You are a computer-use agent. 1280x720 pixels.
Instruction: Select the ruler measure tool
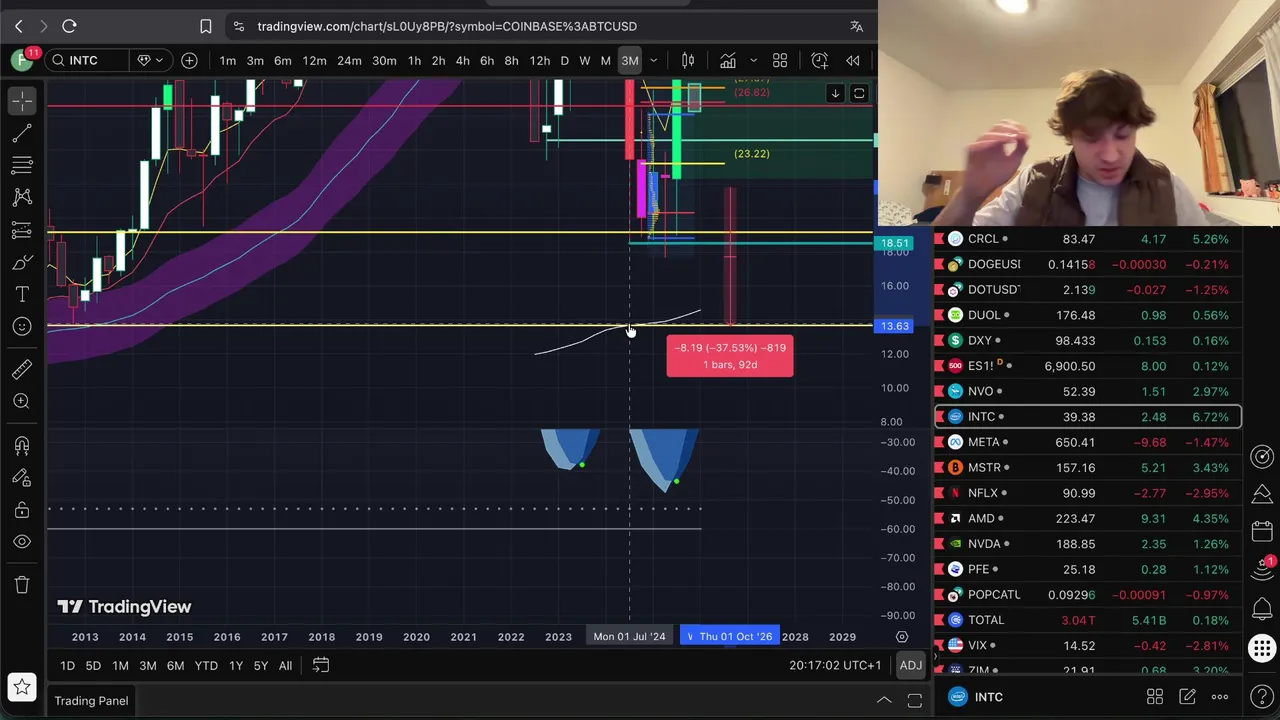pos(22,369)
